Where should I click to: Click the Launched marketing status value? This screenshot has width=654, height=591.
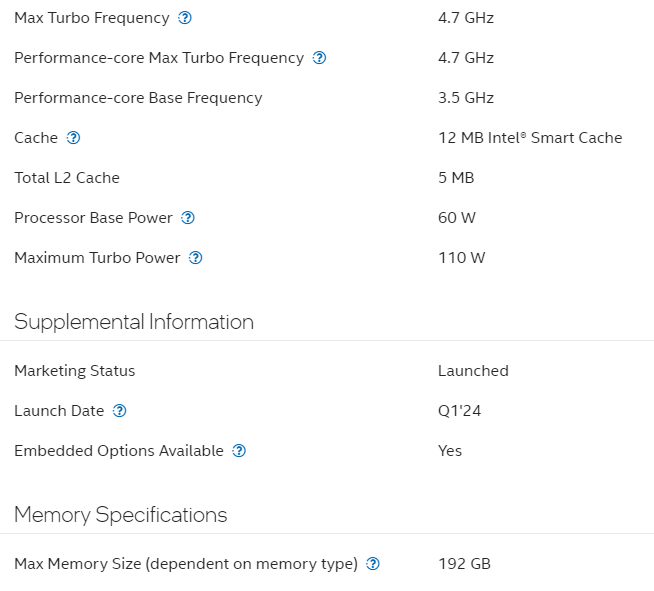[x=473, y=371]
